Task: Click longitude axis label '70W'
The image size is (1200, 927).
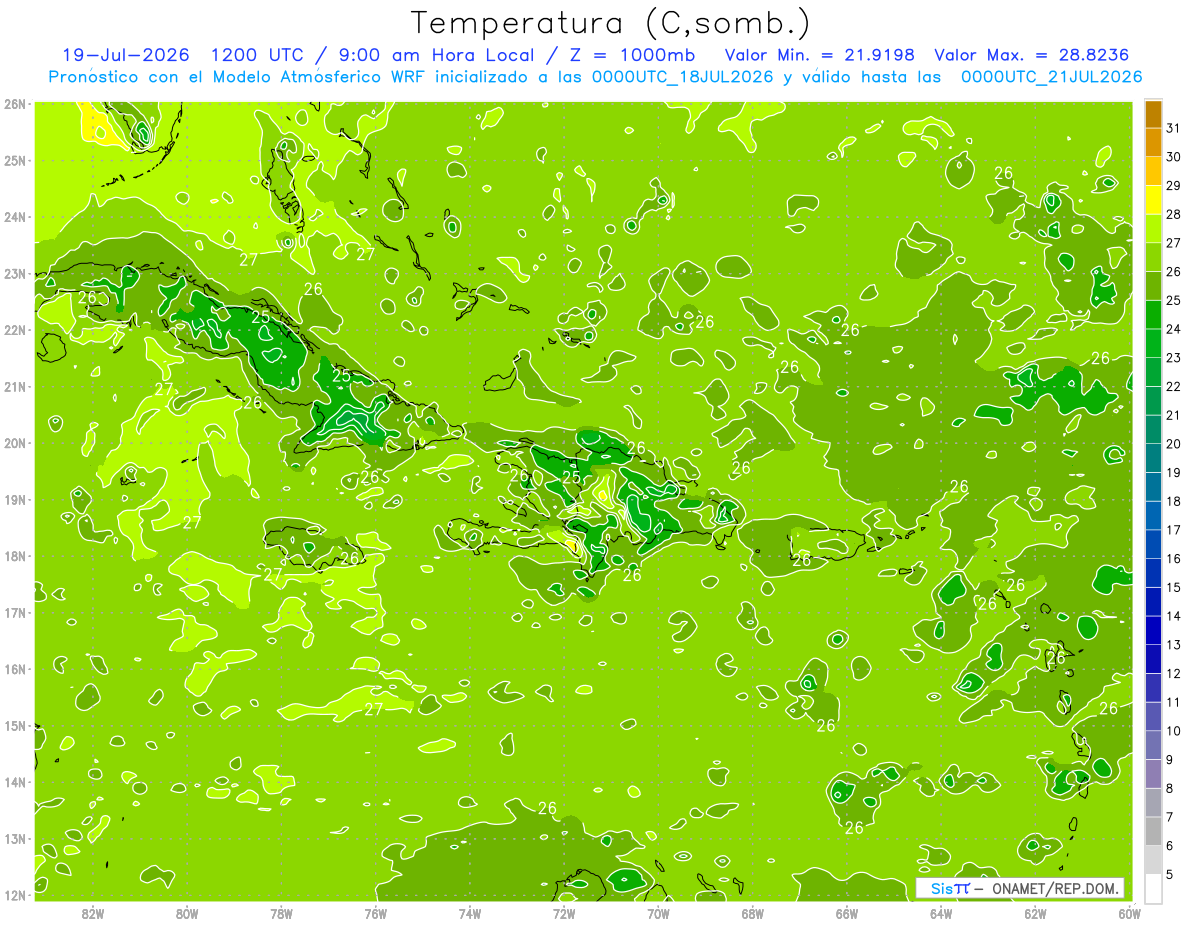Action: (658, 913)
